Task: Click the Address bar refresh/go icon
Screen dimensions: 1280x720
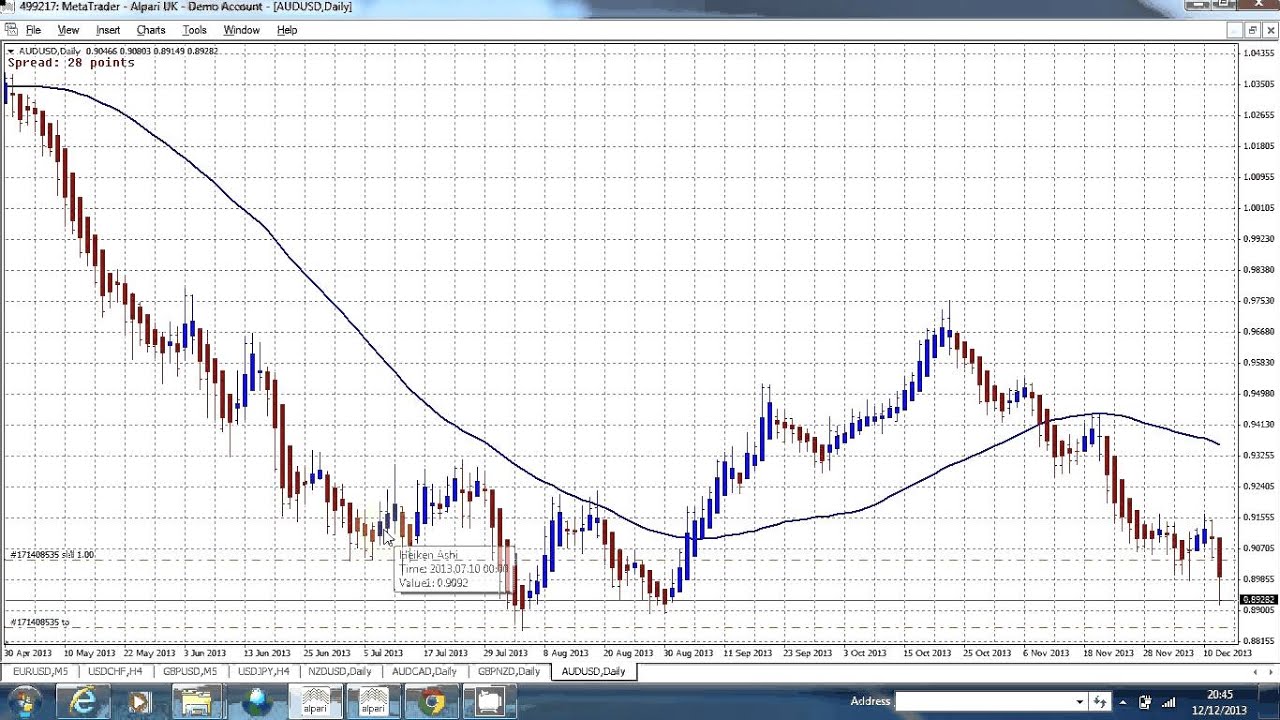Action: (x=1100, y=702)
